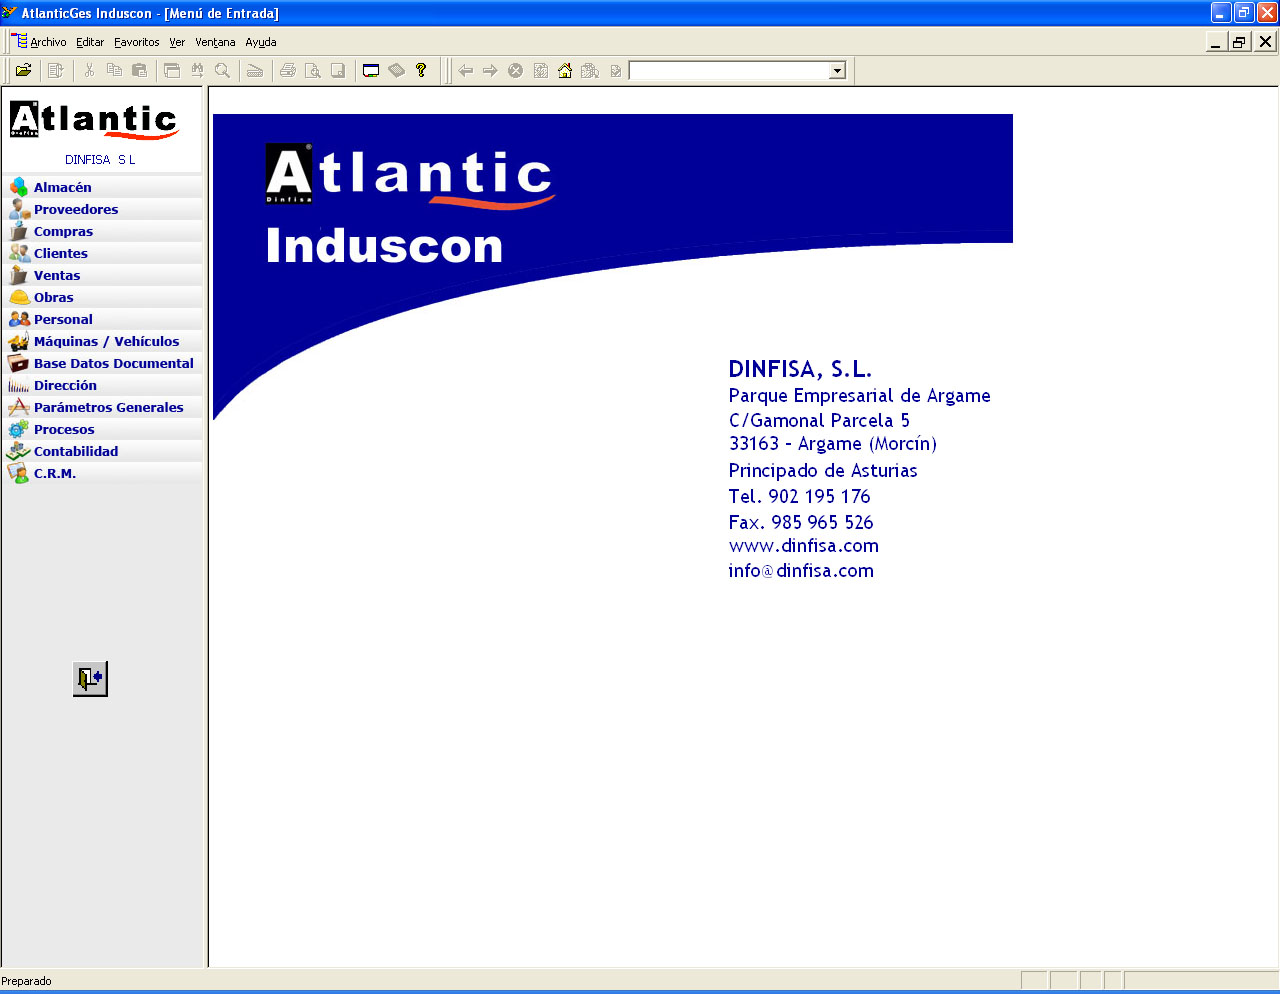Open Máquinas / Vehículos module
This screenshot has height=994, width=1280.
pos(102,341)
